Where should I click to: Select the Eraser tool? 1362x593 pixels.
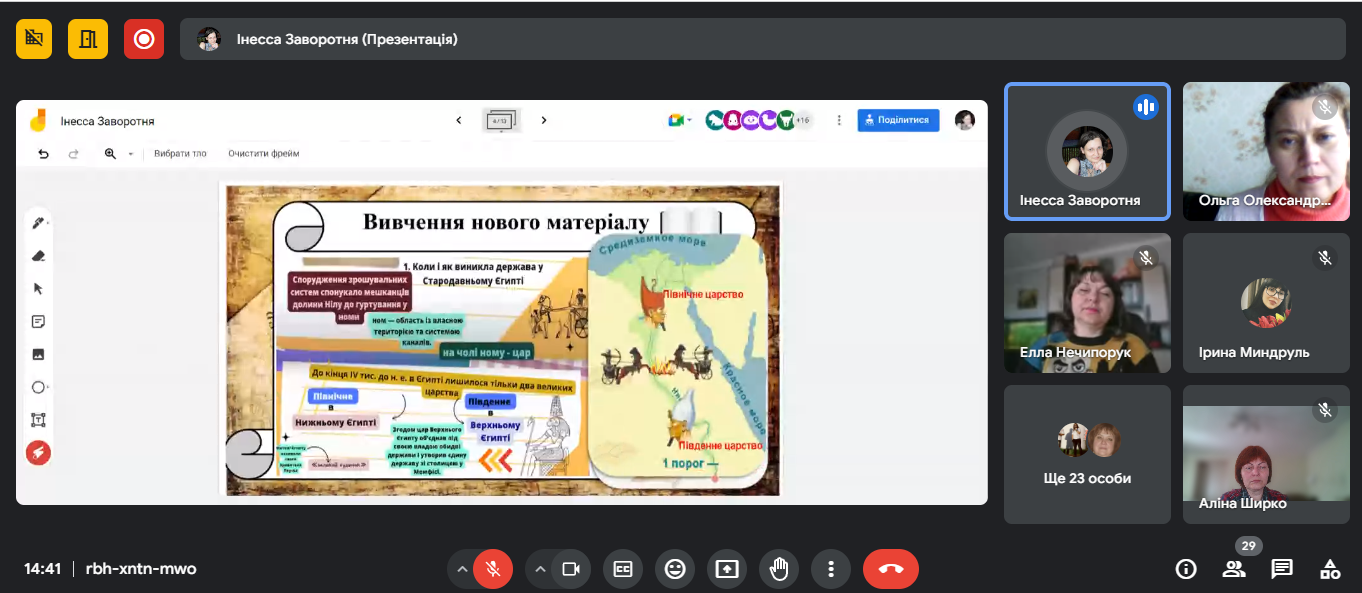(38, 255)
